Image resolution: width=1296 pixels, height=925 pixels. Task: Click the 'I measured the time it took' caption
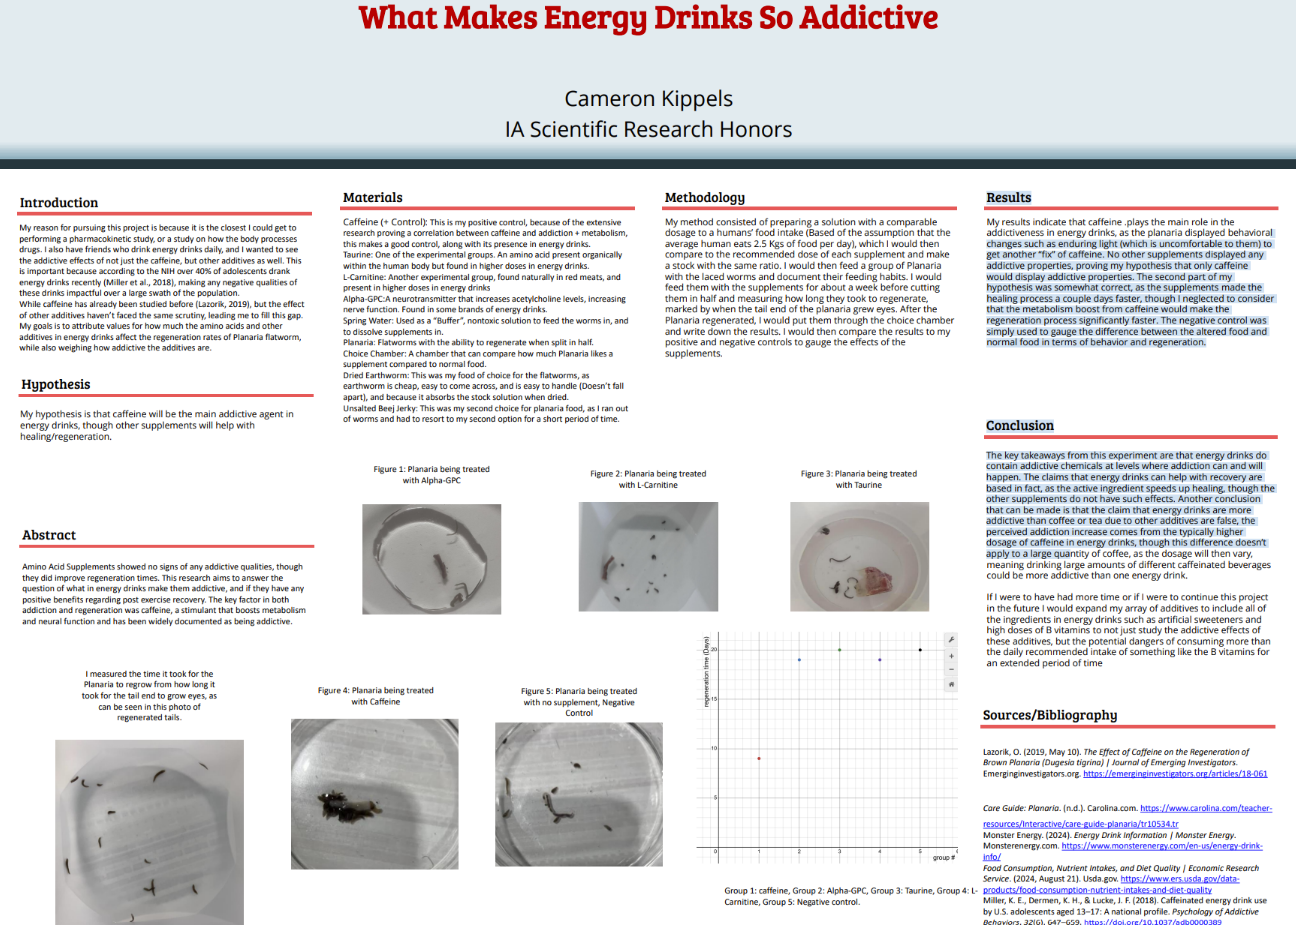coord(149,695)
